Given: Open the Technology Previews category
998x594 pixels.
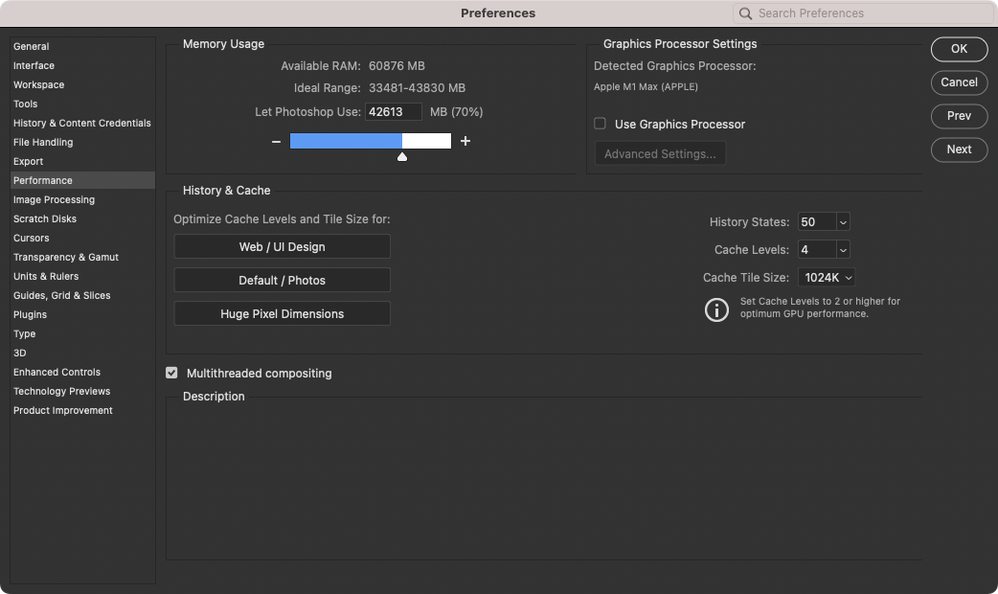Looking at the screenshot, I should tap(62, 391).
